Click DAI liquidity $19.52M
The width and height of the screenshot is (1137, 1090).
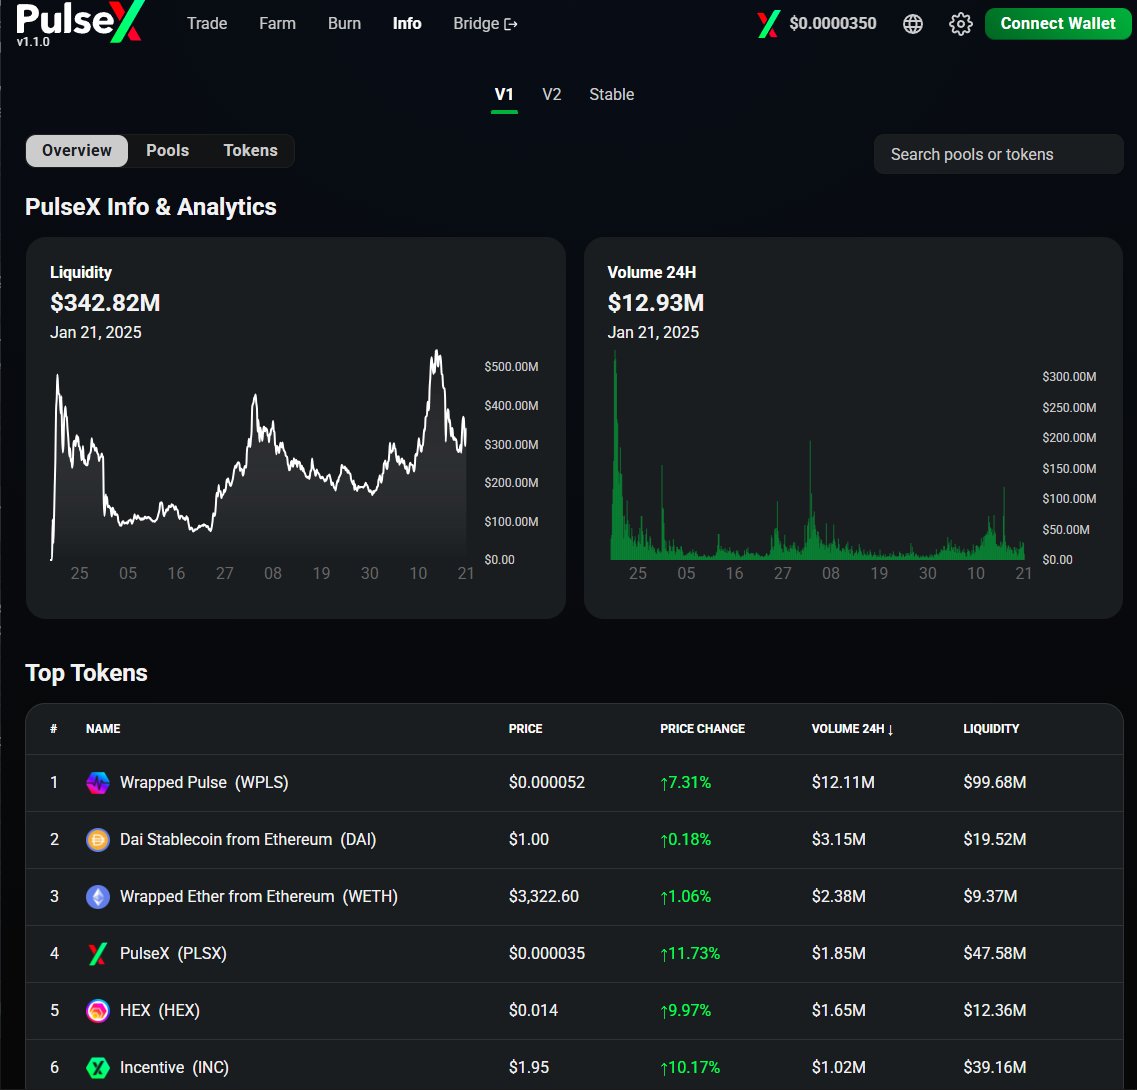coord(994,840)
